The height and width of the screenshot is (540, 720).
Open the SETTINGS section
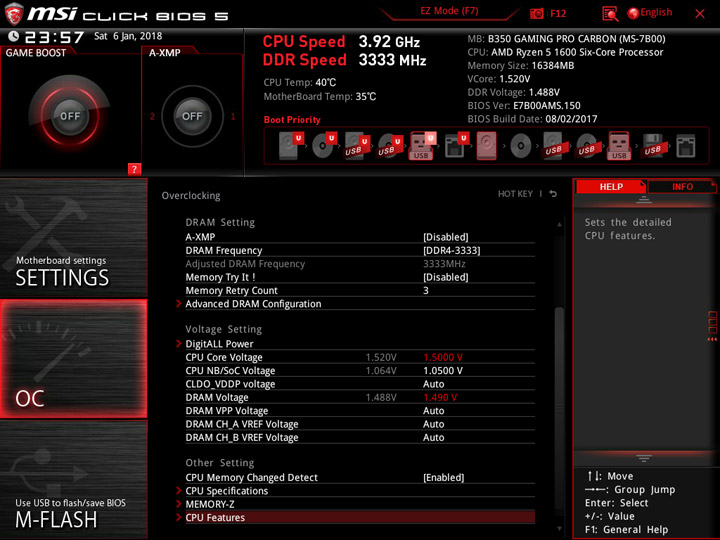(73, 238)
